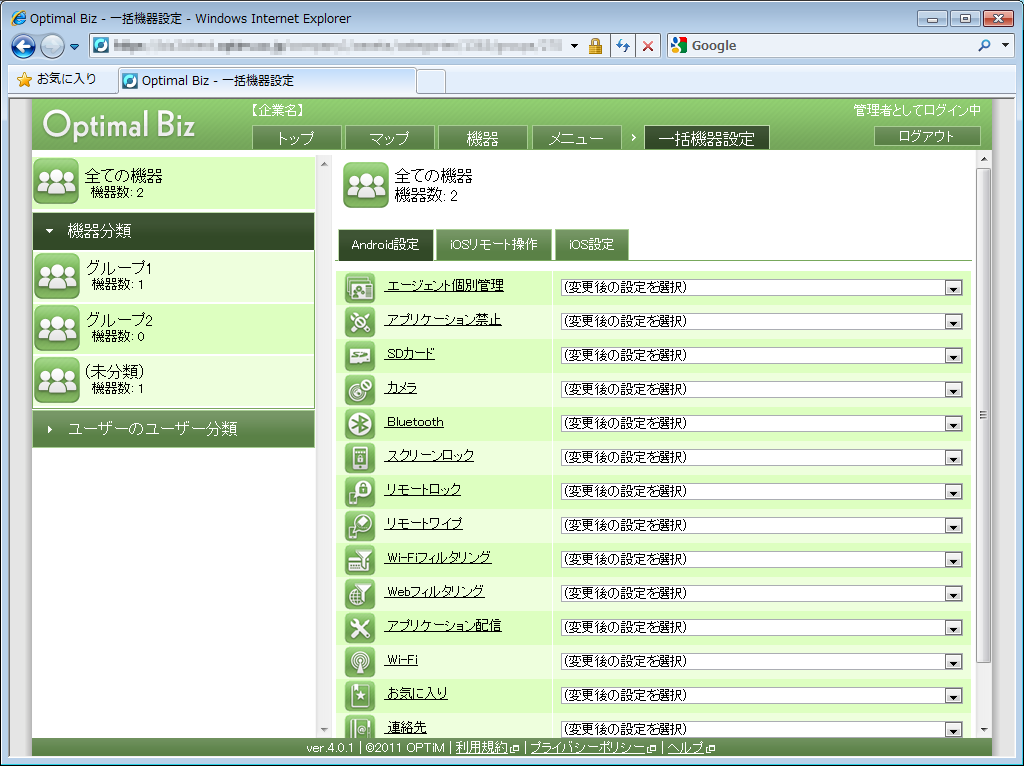
Task: Open the リモートワイプ setting dropdown
Action: (761, 525)
